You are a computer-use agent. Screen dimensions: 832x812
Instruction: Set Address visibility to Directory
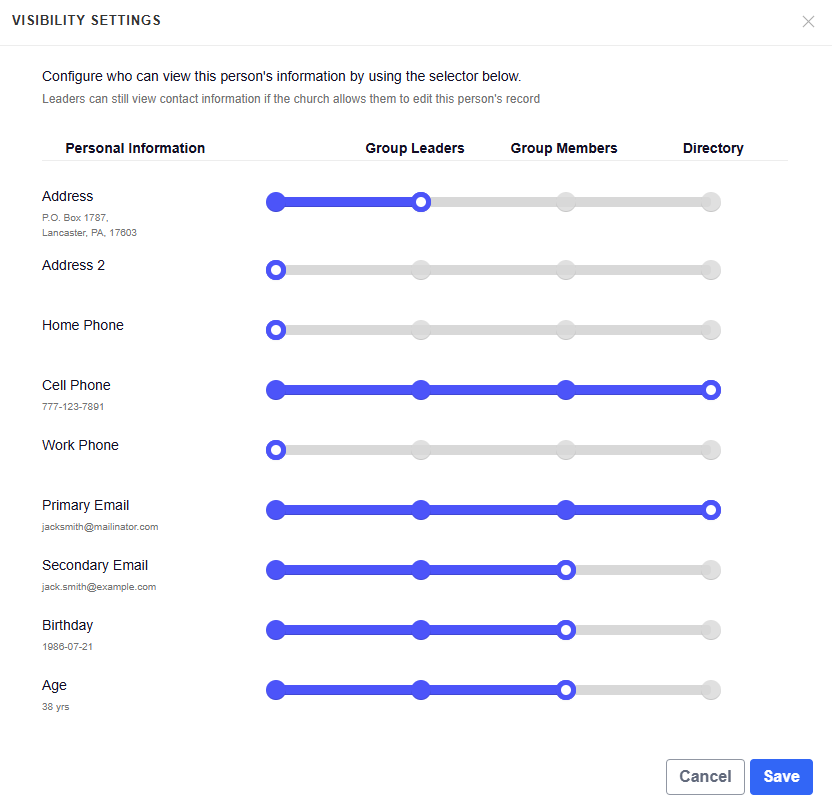710,202
